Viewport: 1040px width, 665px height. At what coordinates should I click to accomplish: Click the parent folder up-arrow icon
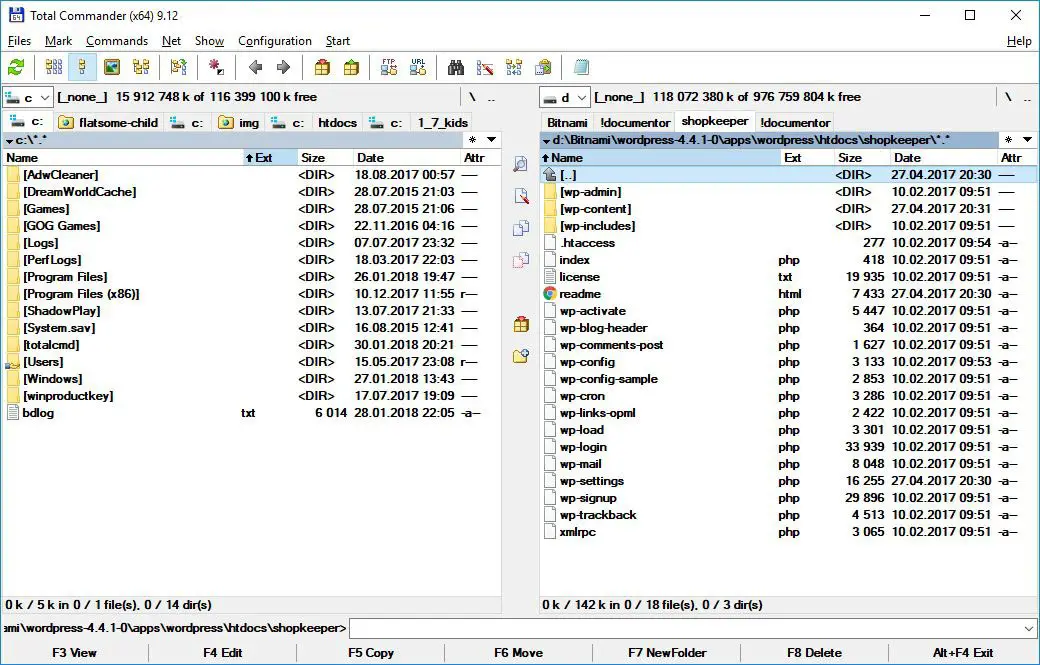point(549,174)
